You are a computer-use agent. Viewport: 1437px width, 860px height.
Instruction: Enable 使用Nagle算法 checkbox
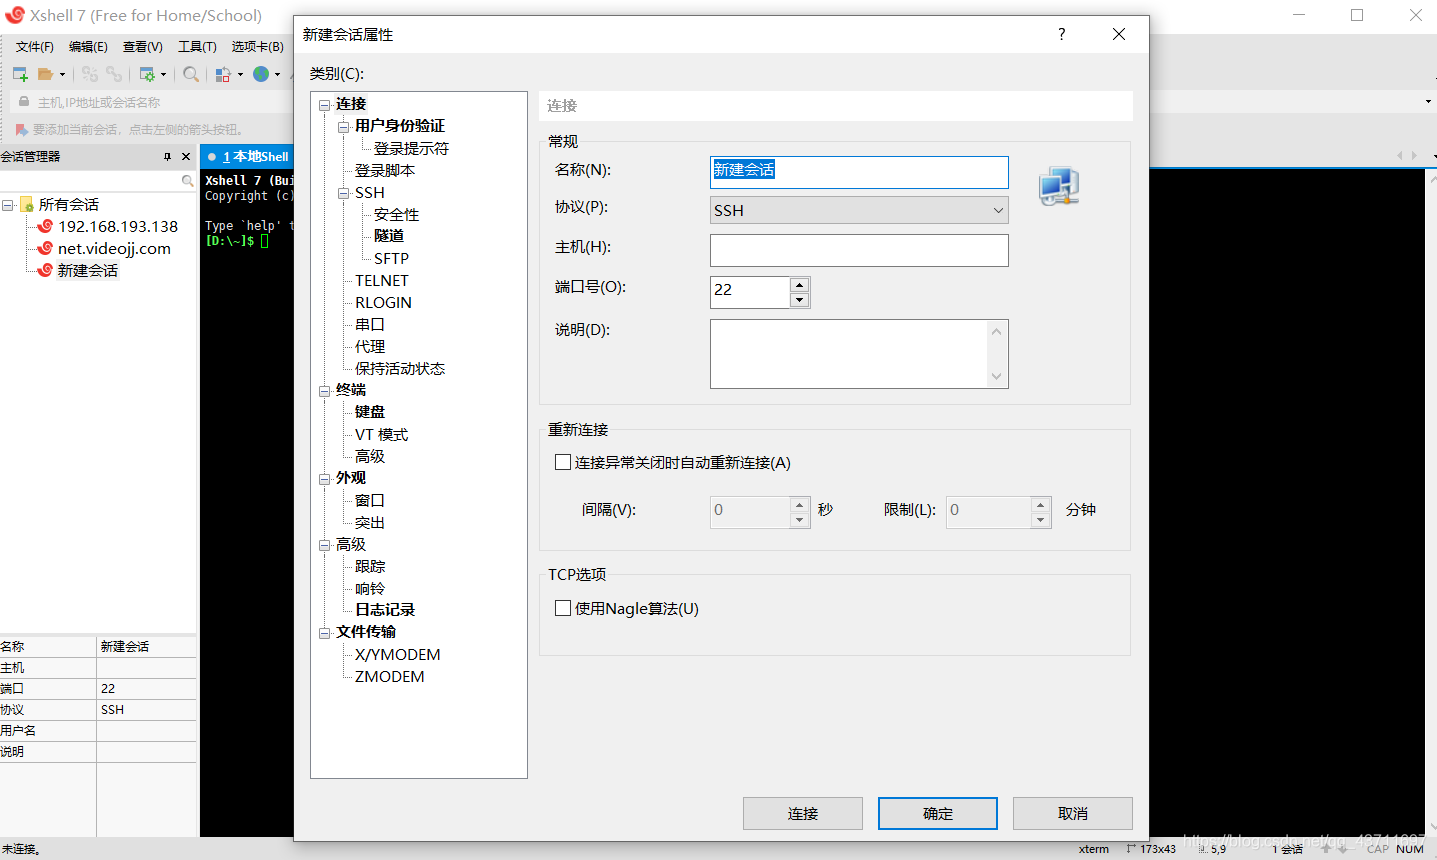coord(563,608)
